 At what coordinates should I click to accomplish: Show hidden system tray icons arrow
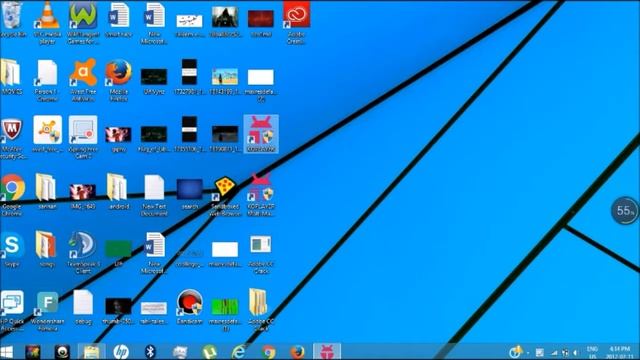[x=528, y=353]
